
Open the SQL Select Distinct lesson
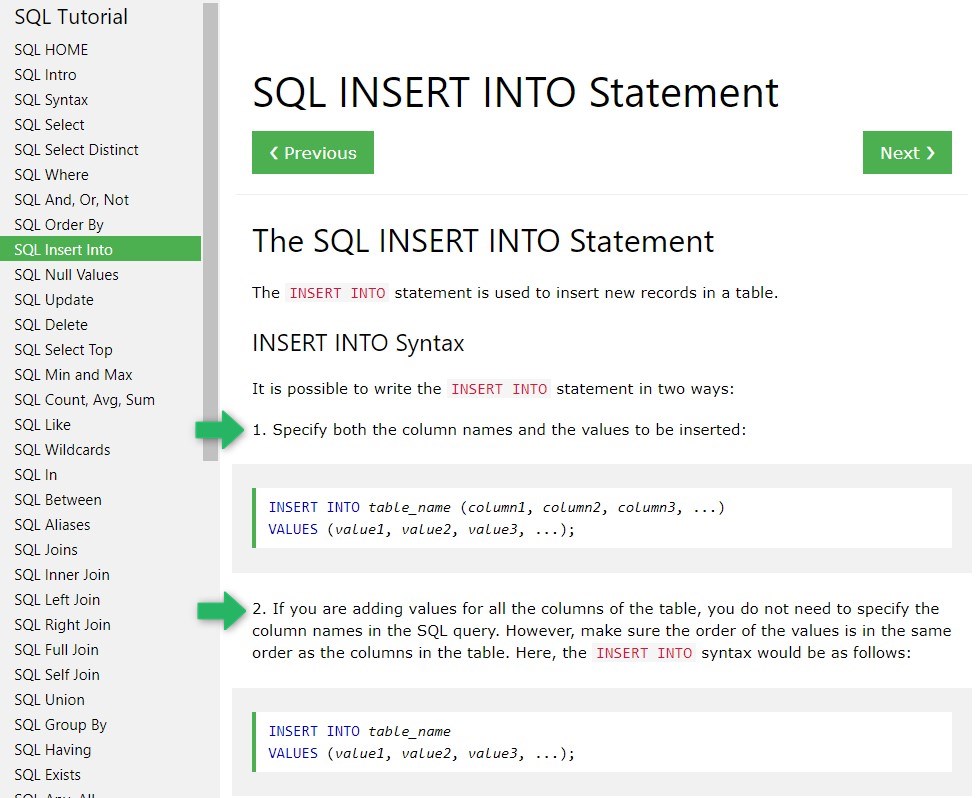click(x=76, y=149)
